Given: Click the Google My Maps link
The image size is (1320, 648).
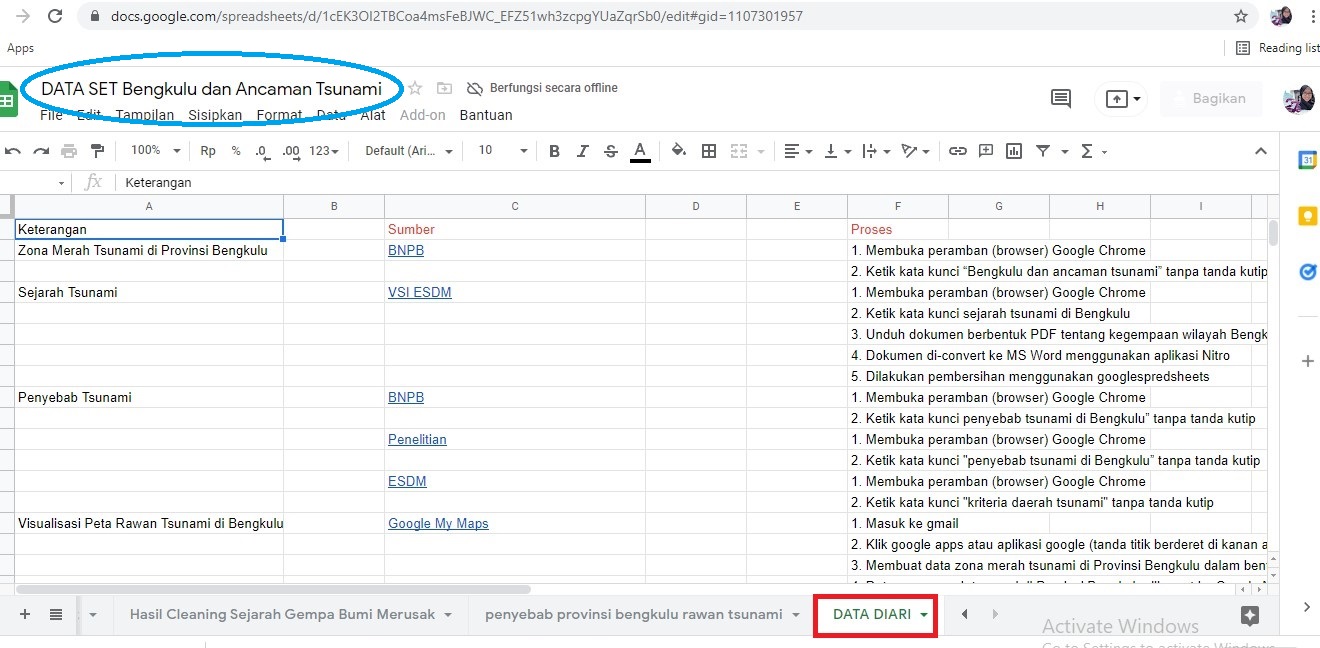Looking at the screenshot, I should coord(438,524).
